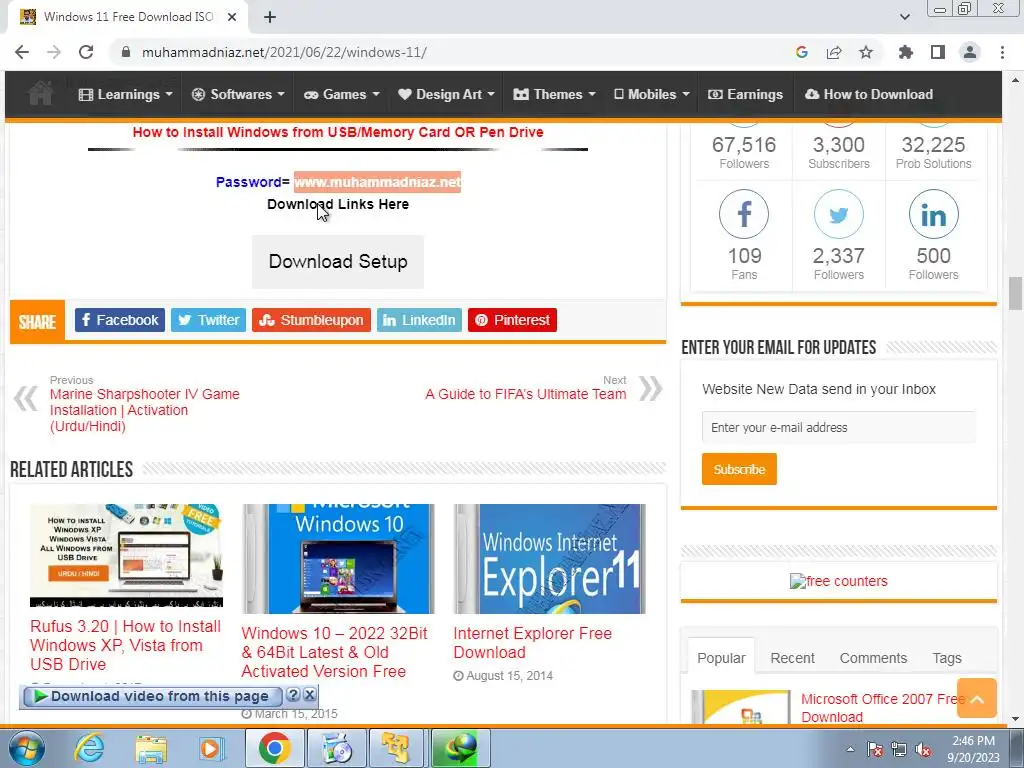Expand the Learnings menu
This screenshot has height=768, width=1024.
pos(125,94)
